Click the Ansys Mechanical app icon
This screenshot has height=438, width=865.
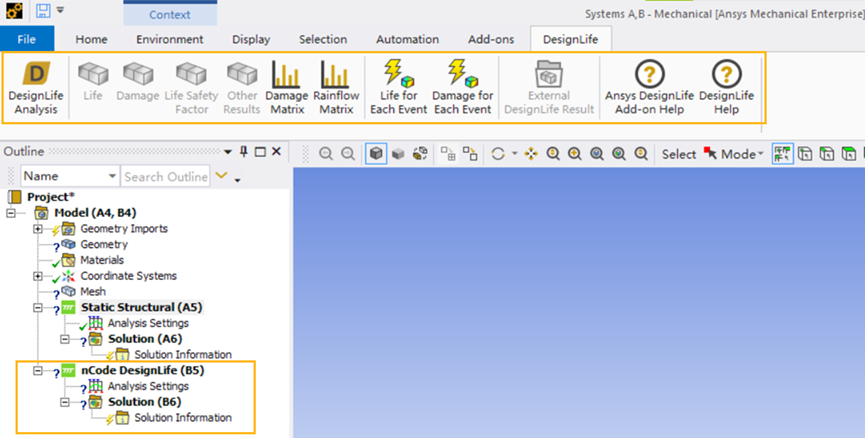click(14, 10)
